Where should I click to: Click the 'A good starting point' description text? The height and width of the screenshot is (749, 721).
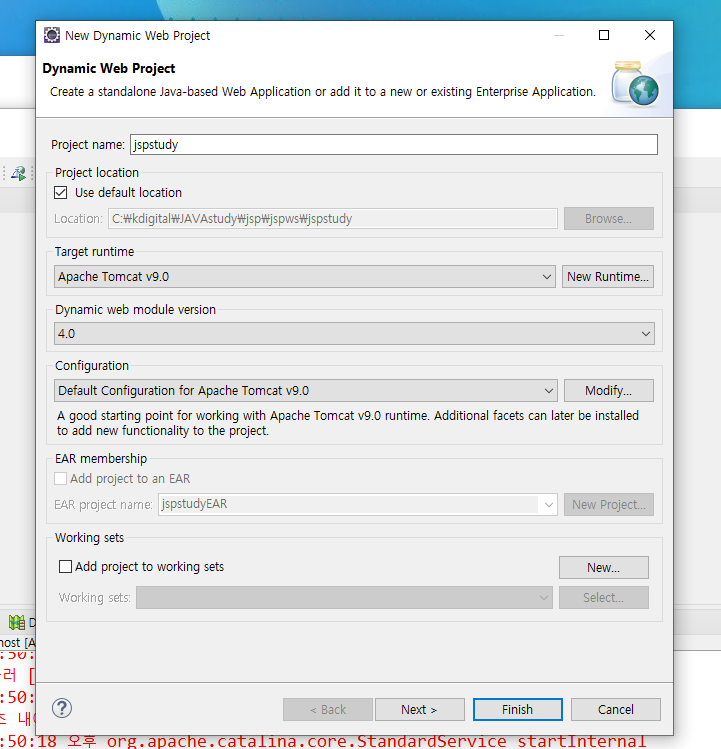(348, 423)
